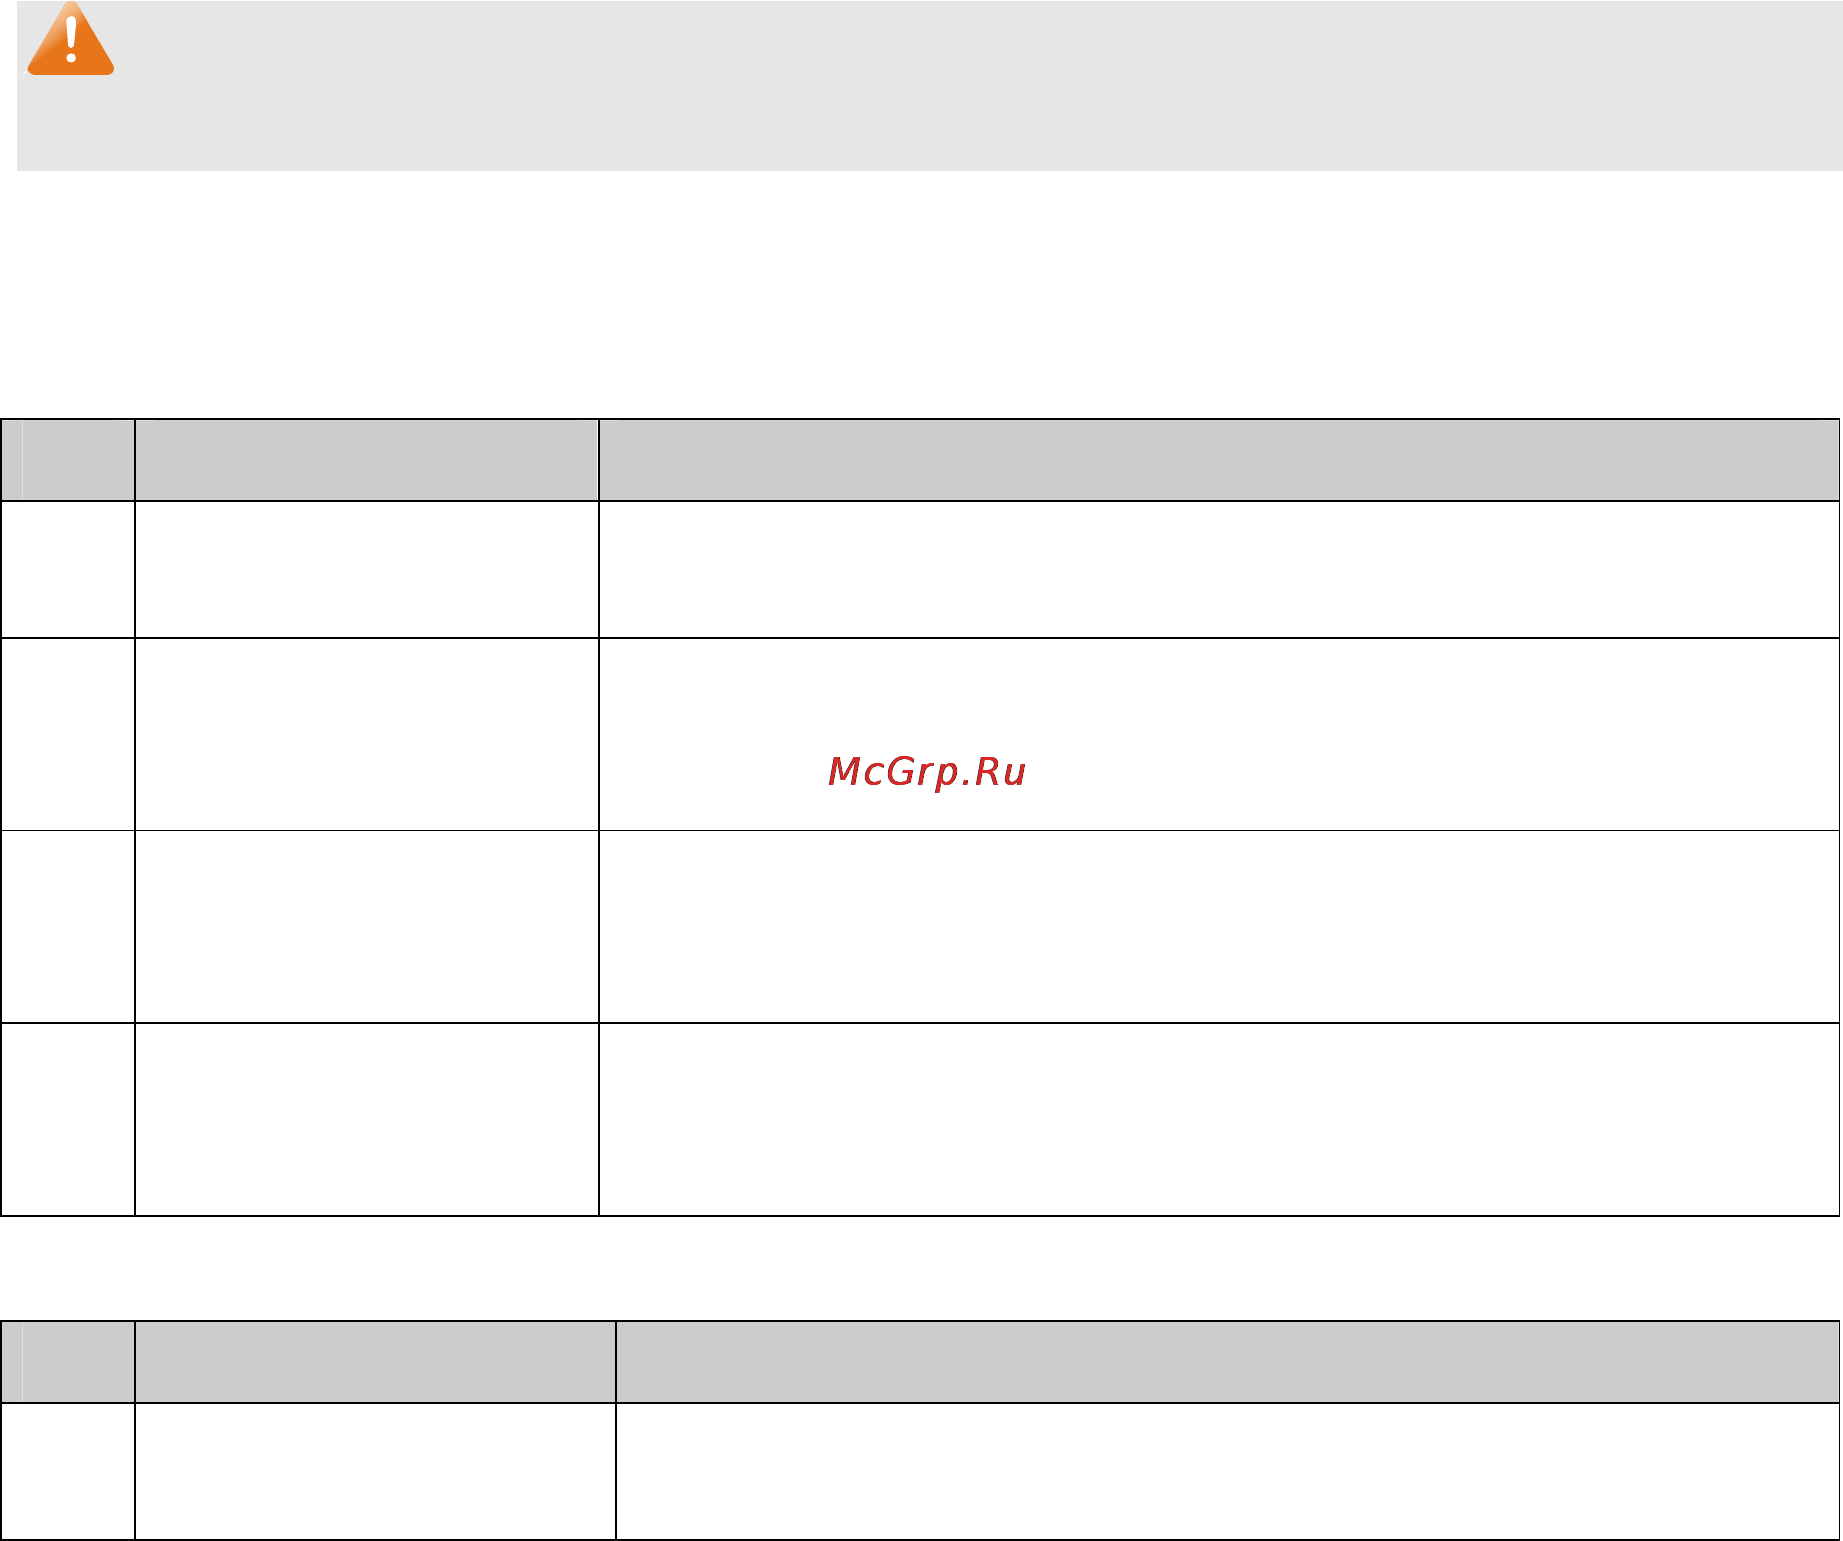Click the middle cell in the watermark's table row
Image resolution: width=1843 pixels, height=1541 pixels.
[x=367, y=734]
